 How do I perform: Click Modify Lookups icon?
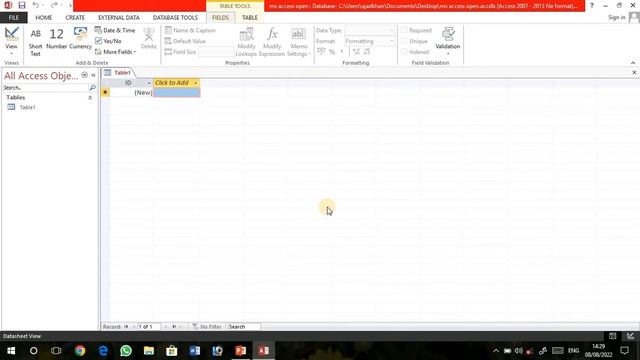pos(246,42)
